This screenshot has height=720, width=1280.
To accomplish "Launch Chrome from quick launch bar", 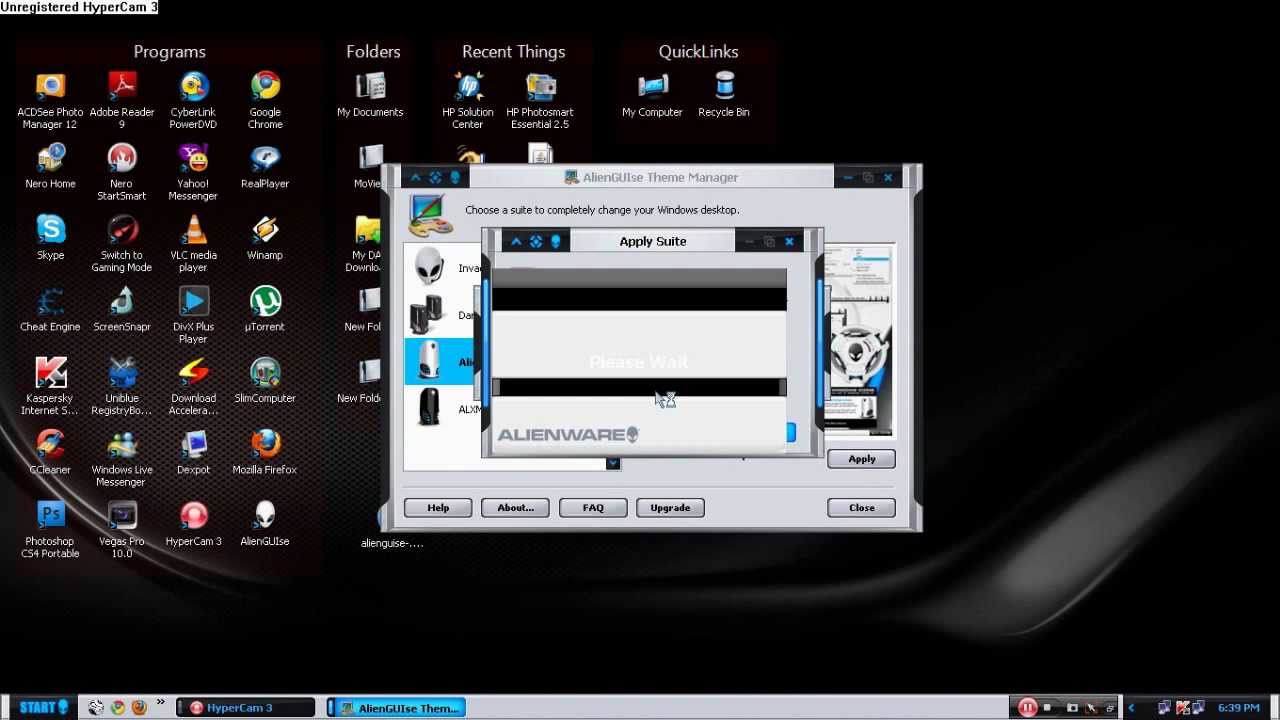I will 118,708.
